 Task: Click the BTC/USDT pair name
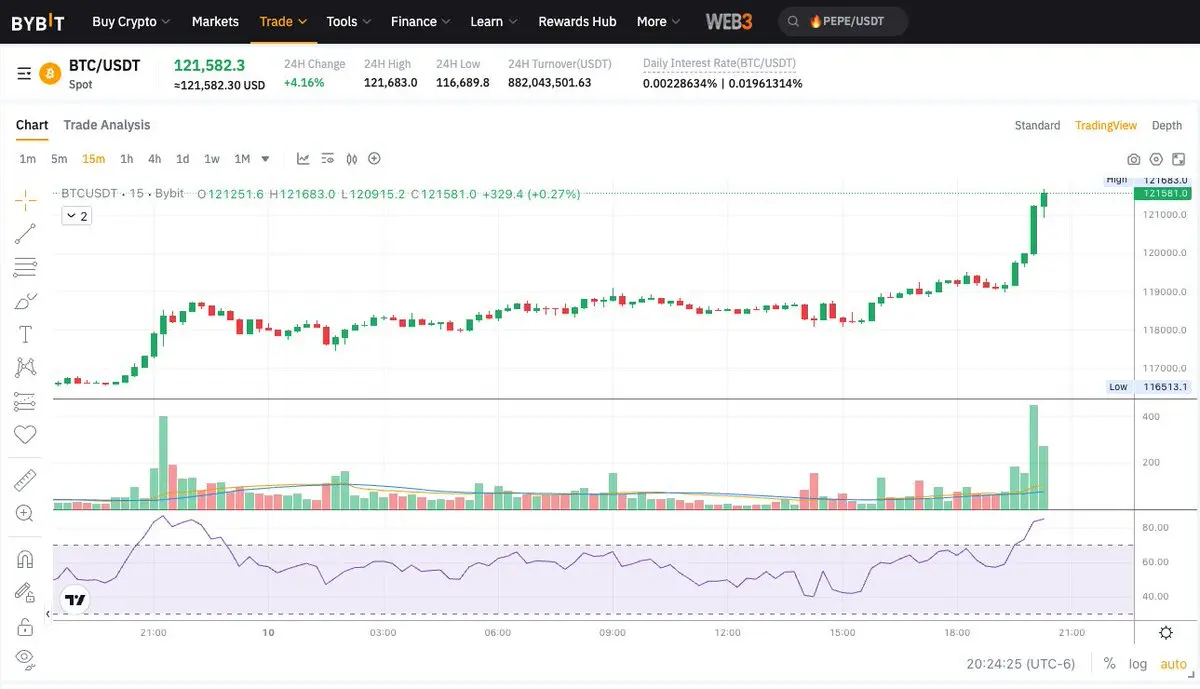click(104, 66)
